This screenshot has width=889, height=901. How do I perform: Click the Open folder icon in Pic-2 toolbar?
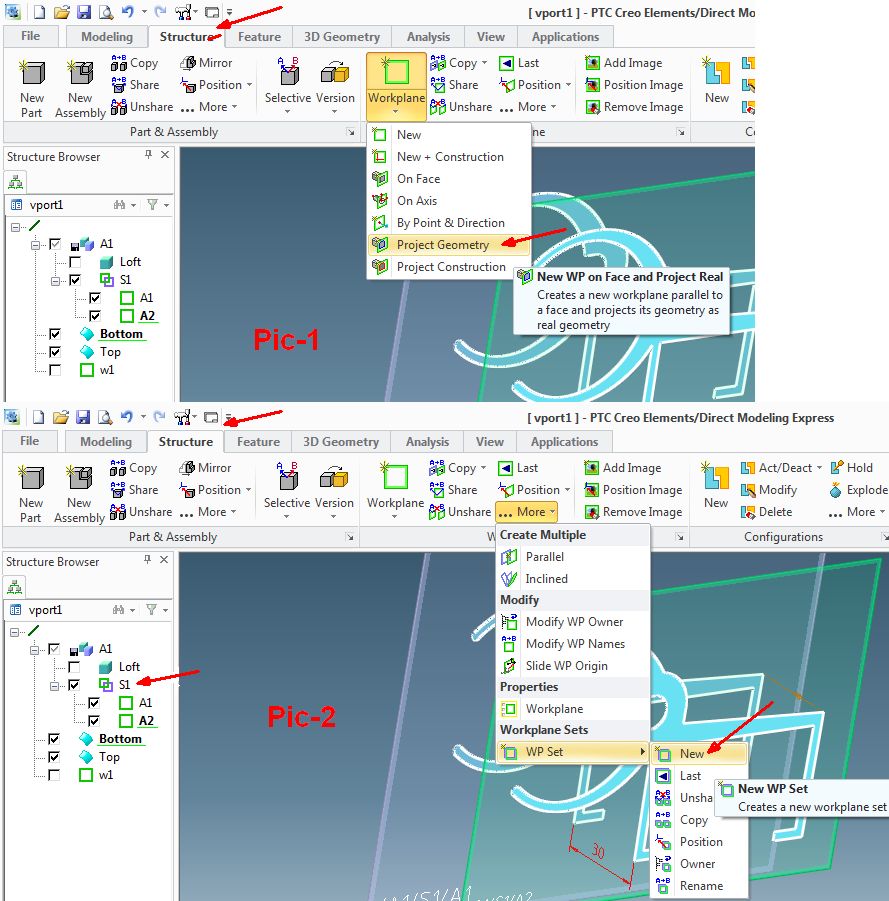(x=61, y=417)
